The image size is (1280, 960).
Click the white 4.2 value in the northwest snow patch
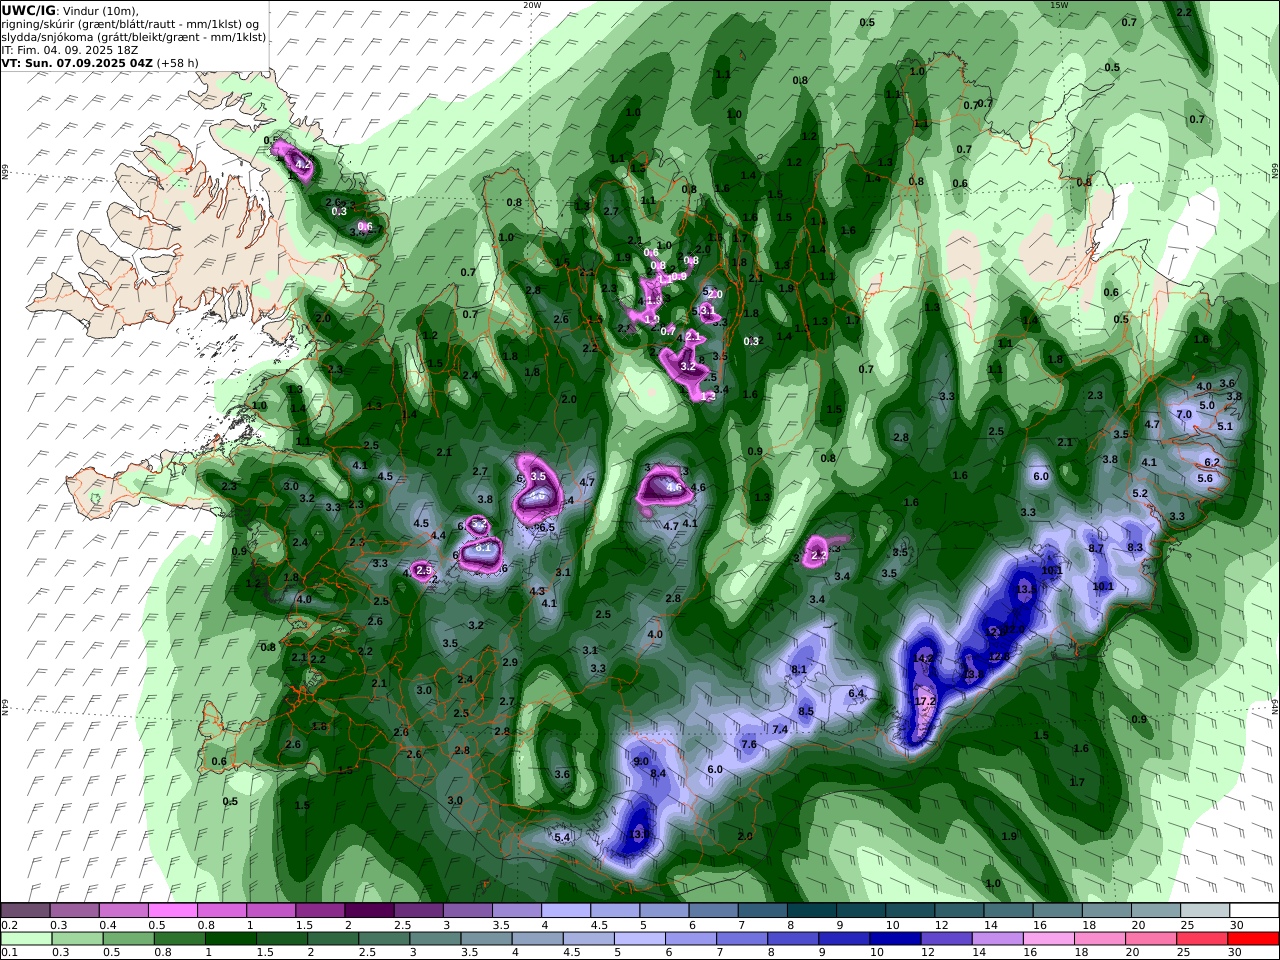[x=304, y=164]
